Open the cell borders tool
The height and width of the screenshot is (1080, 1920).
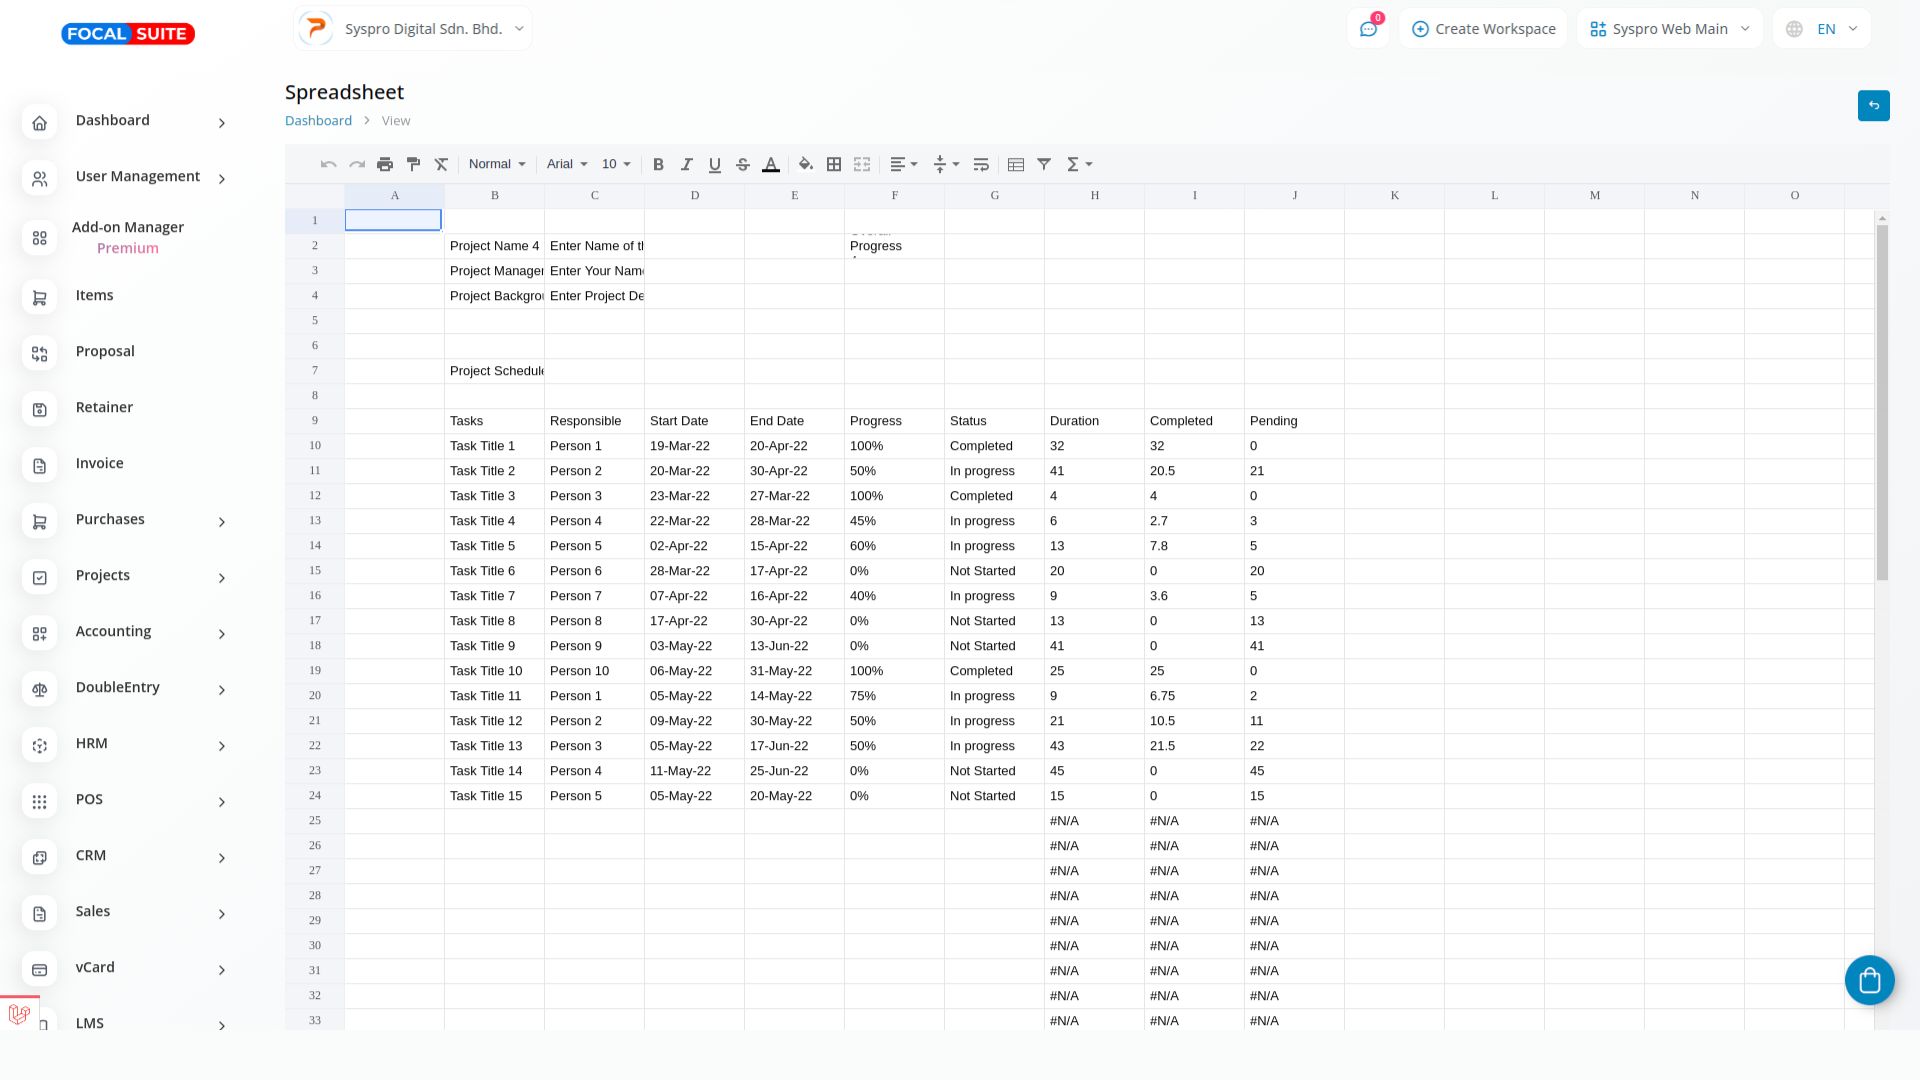pyautogui.click(x=834, y=165)
